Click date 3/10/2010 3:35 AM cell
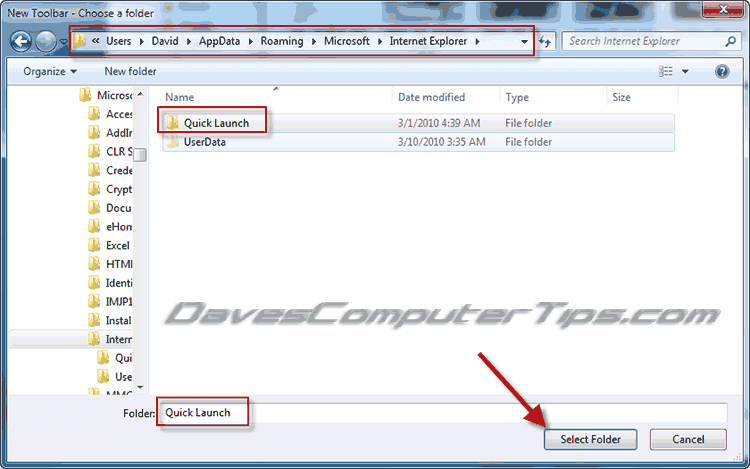The height and width of the screenshot is (469, 750). (x=441, y=142)
